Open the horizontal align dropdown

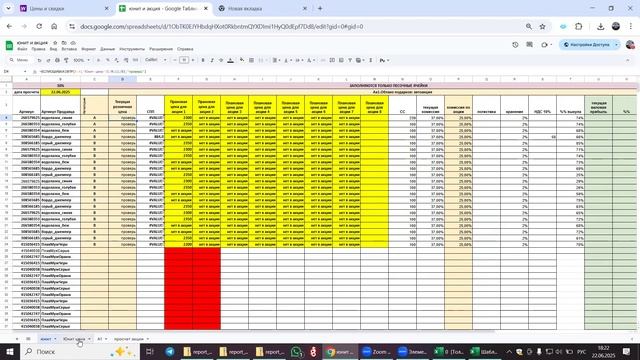[x=276, y=60]
